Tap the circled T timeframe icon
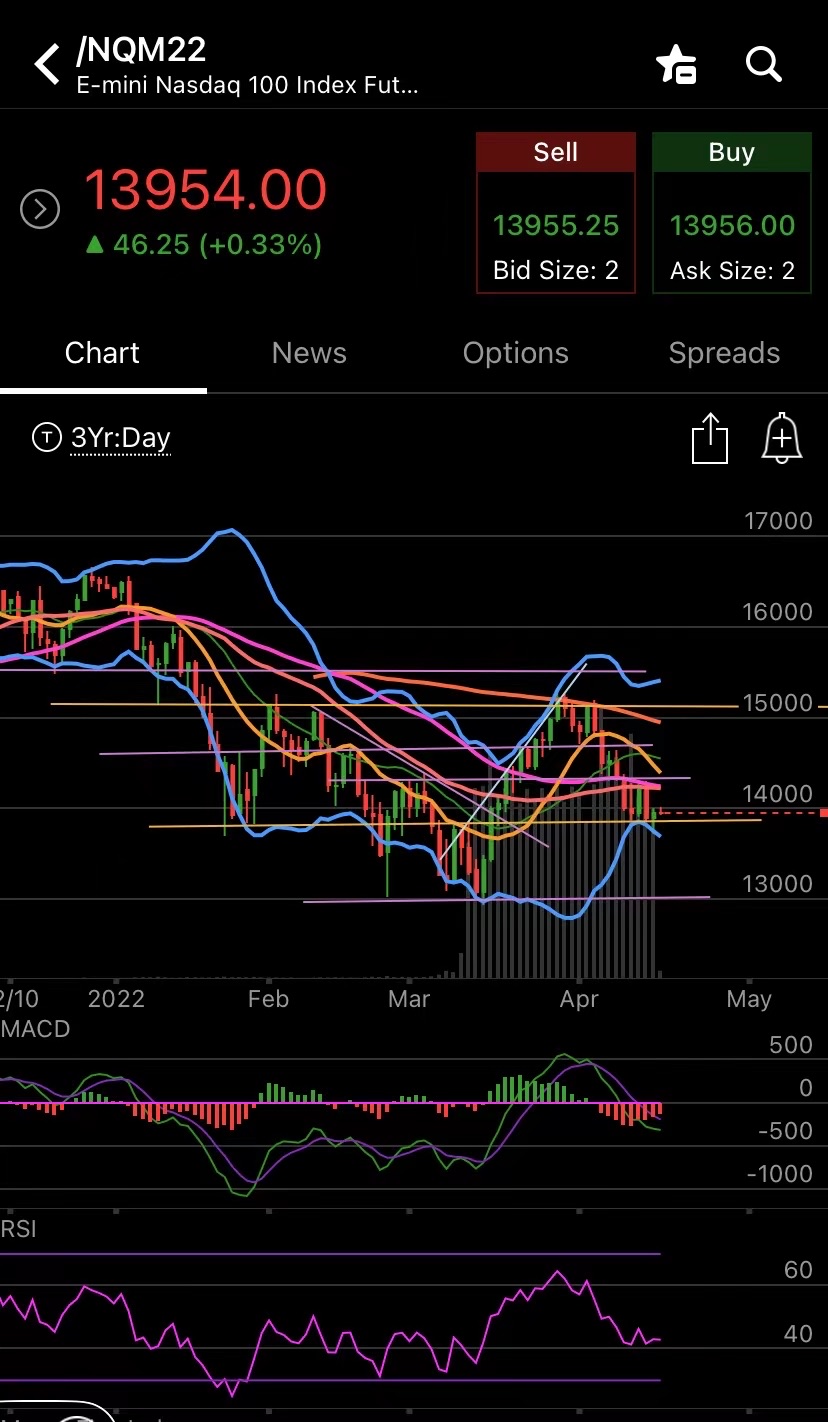The width and height of the screenshot is (828, 1422). point(46,437)
